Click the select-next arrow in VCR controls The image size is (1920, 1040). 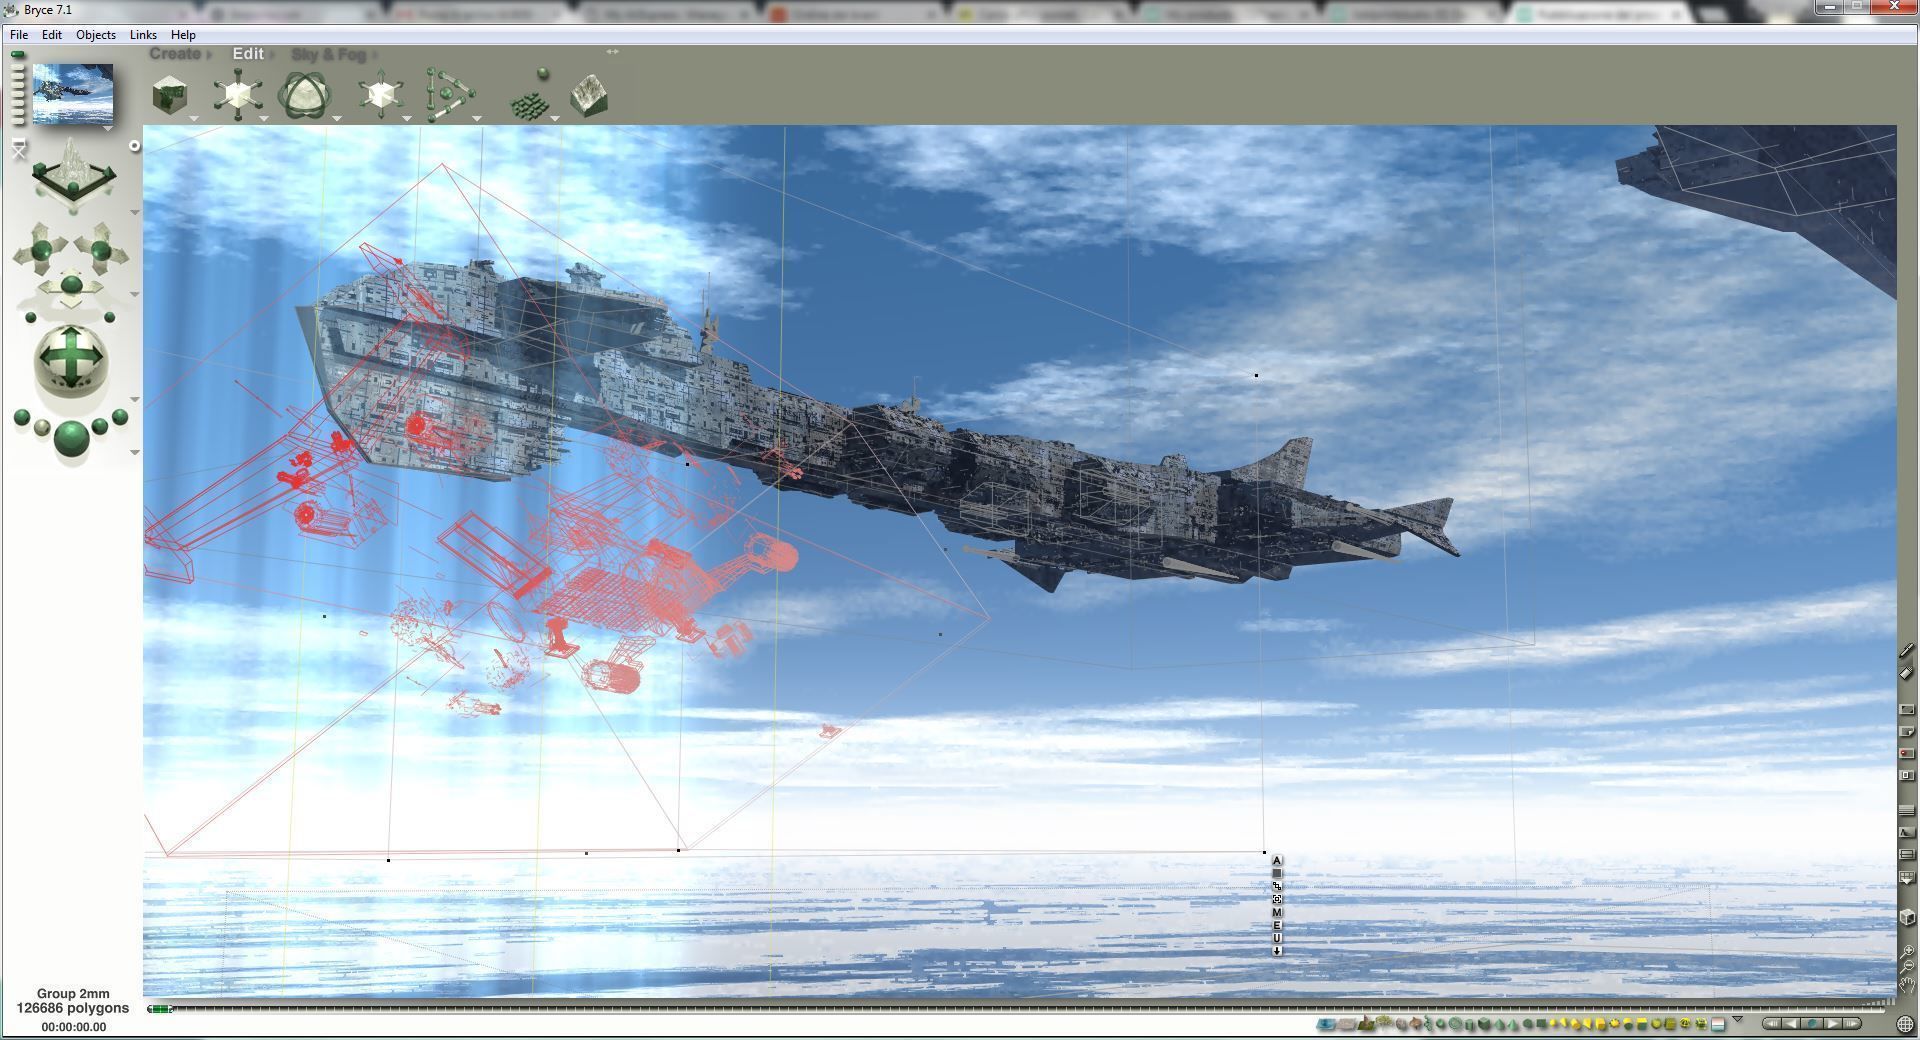pyautogui.click(x=1833, y=1024)
